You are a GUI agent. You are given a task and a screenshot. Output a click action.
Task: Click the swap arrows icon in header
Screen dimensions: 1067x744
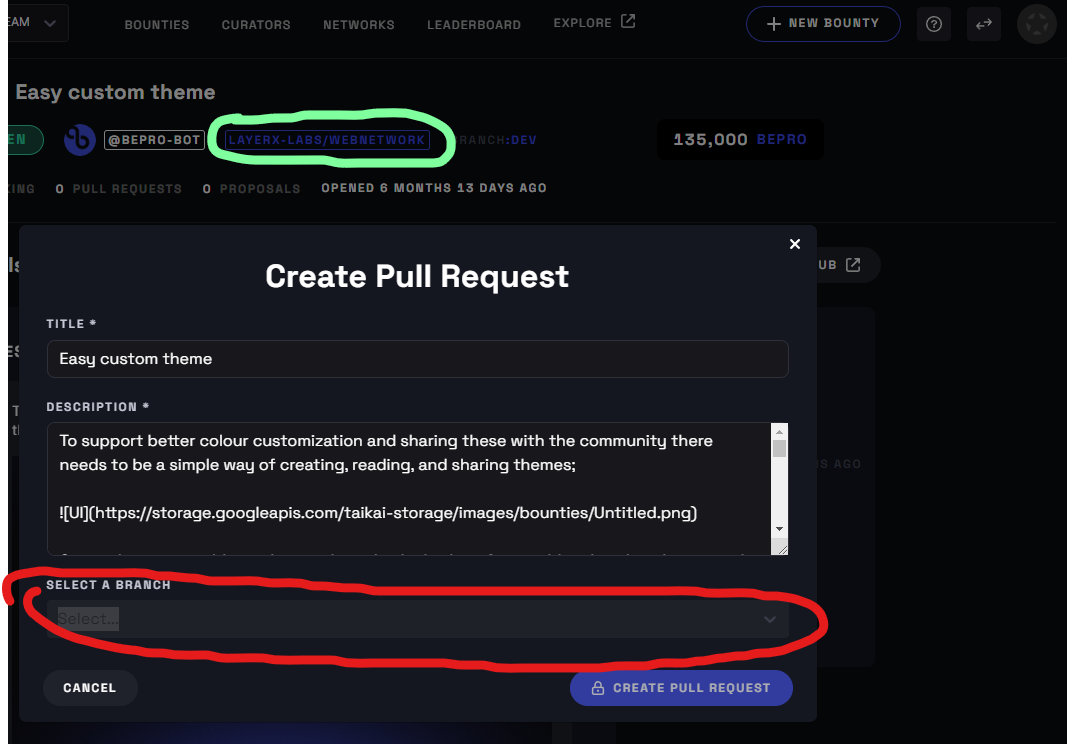(984, 25)
